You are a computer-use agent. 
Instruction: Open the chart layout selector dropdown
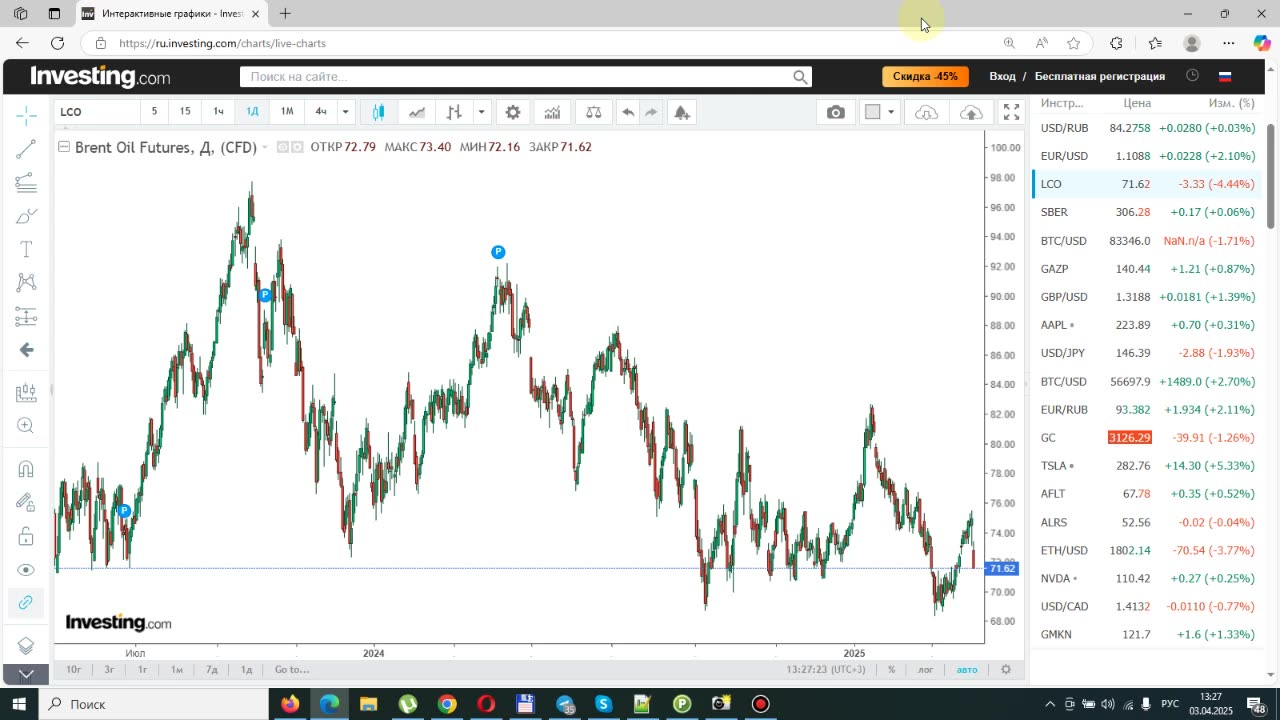tap(880, 112)
